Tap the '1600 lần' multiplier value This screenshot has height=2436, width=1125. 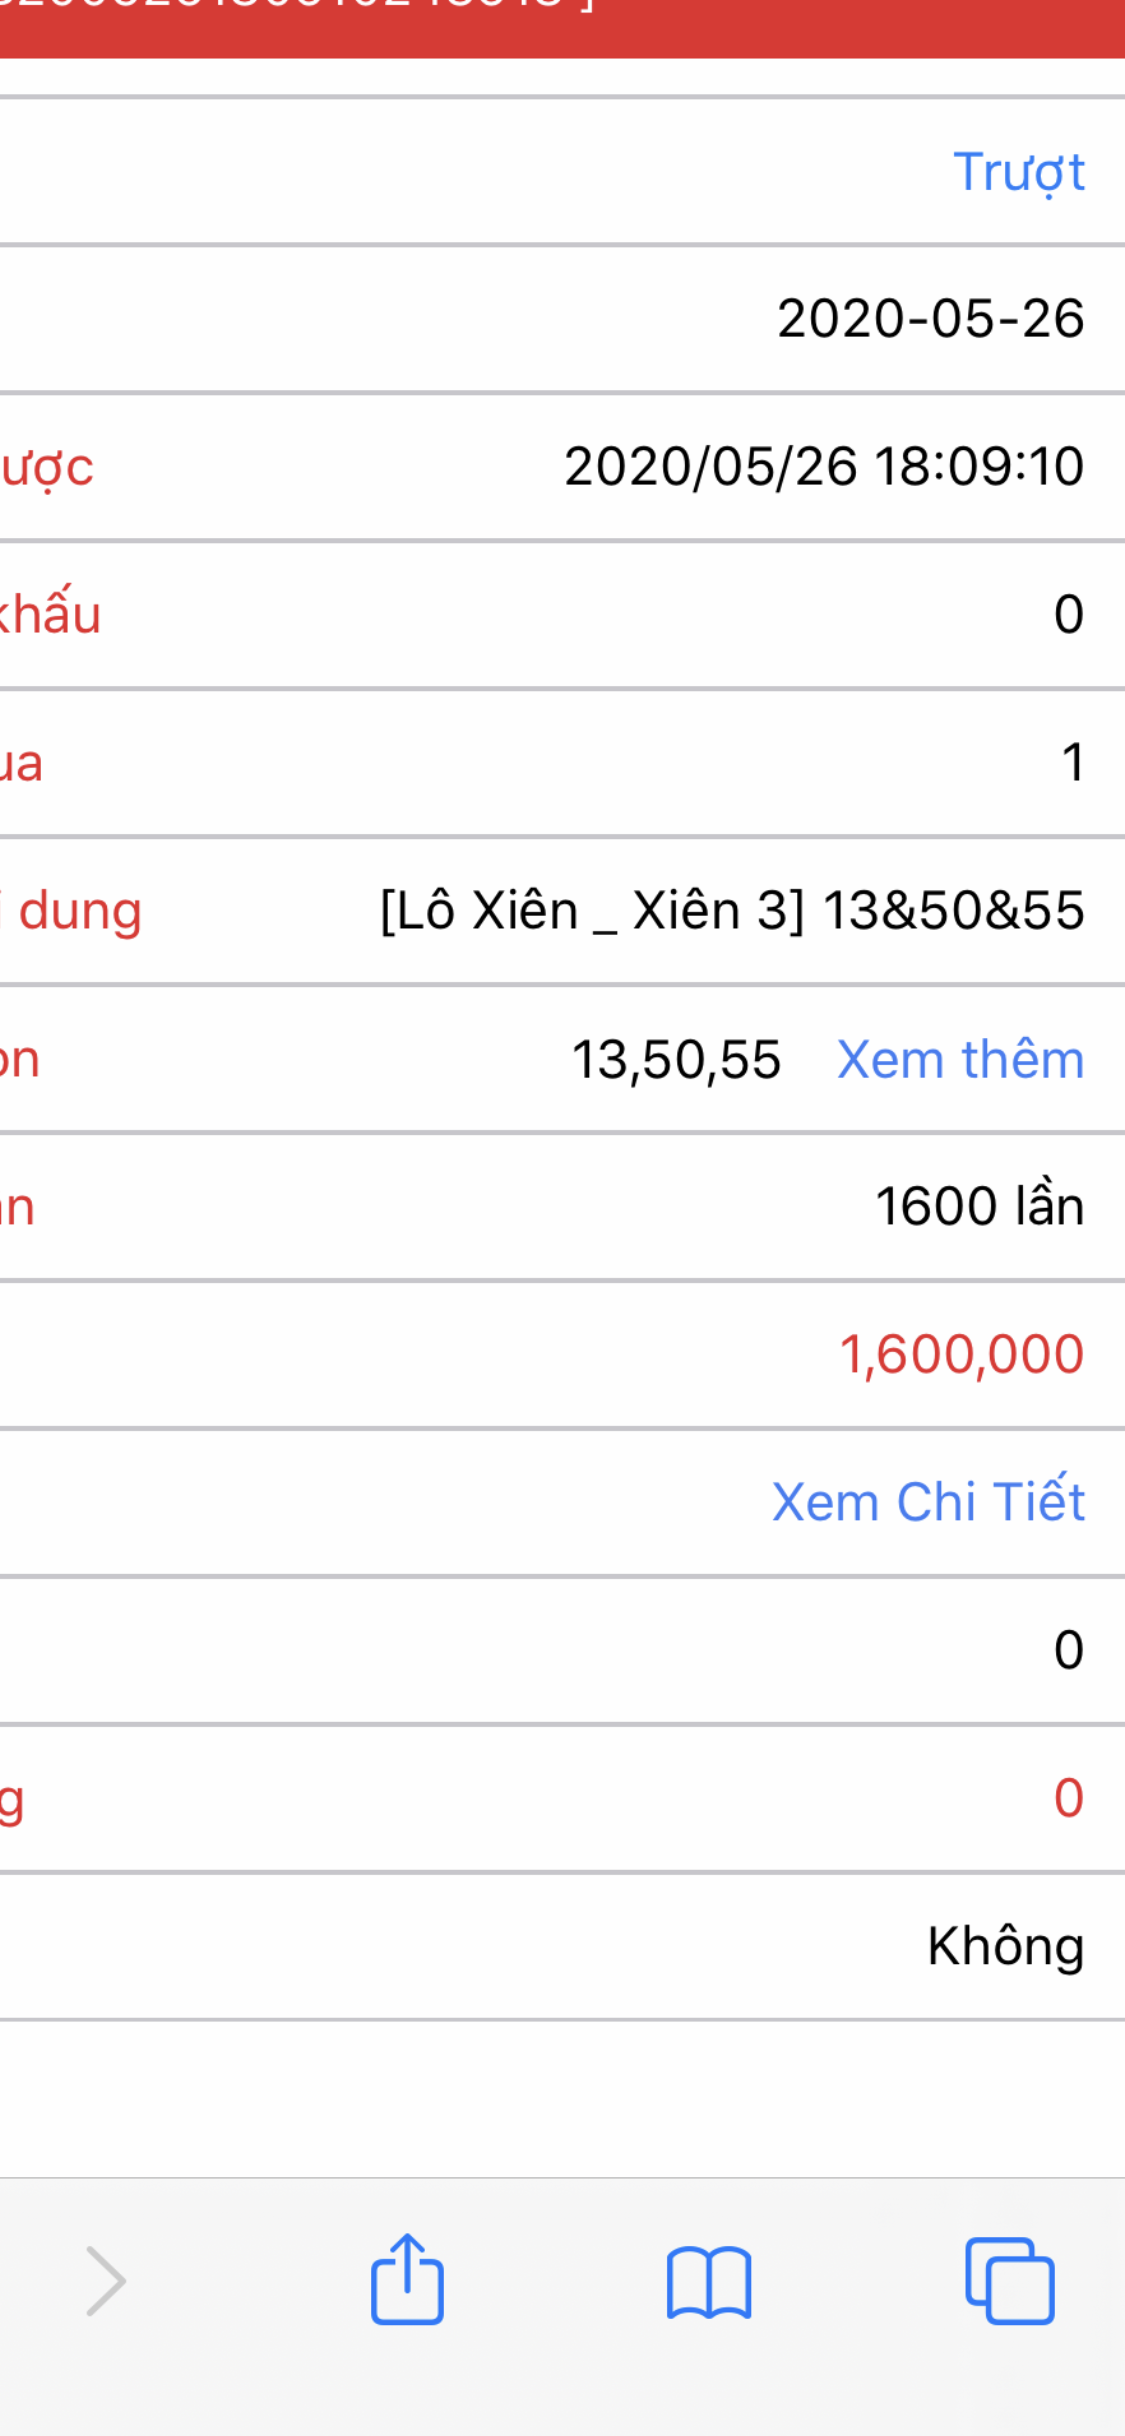click(979, 1206)
